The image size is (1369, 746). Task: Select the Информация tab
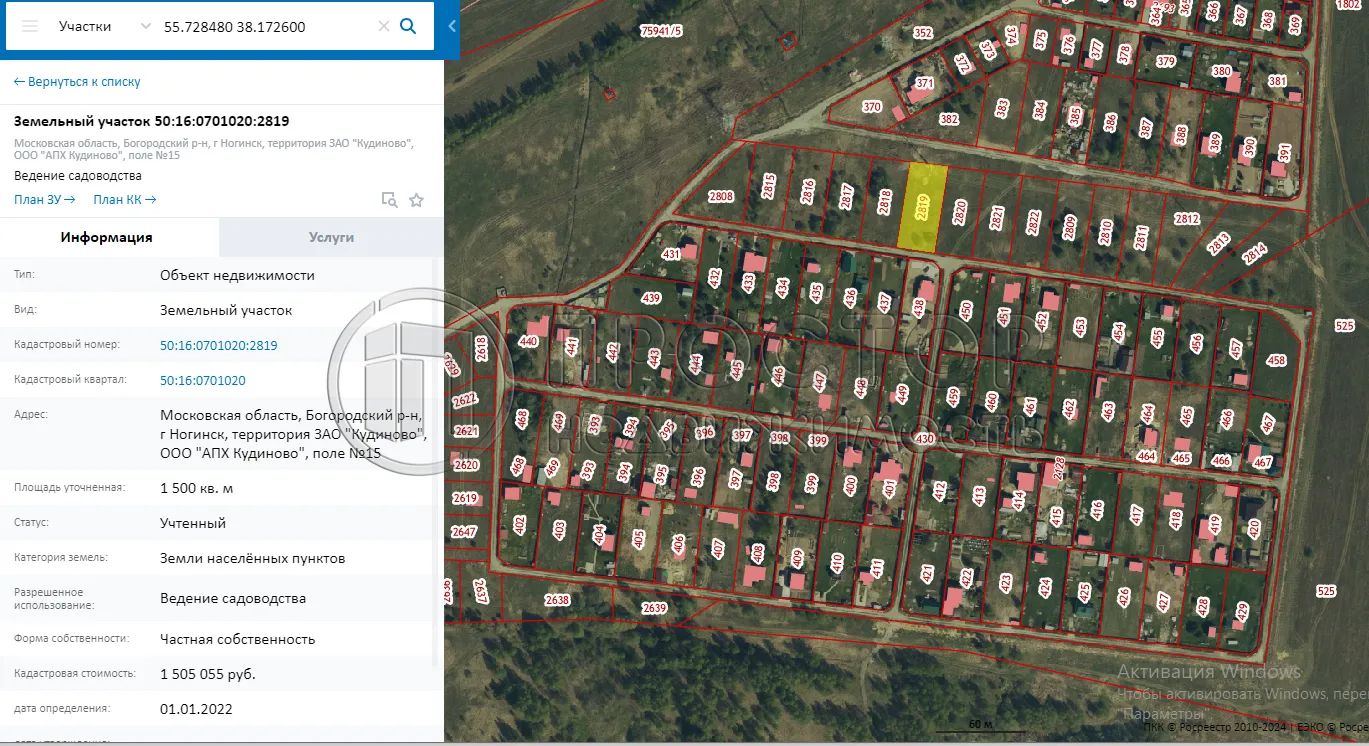[x=106, y=238]
